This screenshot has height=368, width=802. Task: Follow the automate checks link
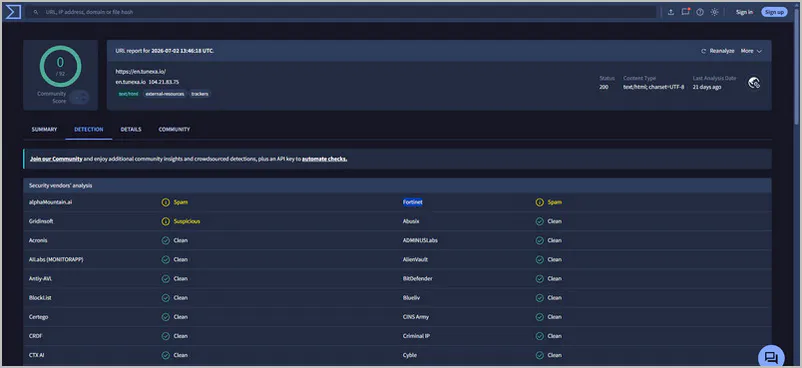[x=325, y=159]
